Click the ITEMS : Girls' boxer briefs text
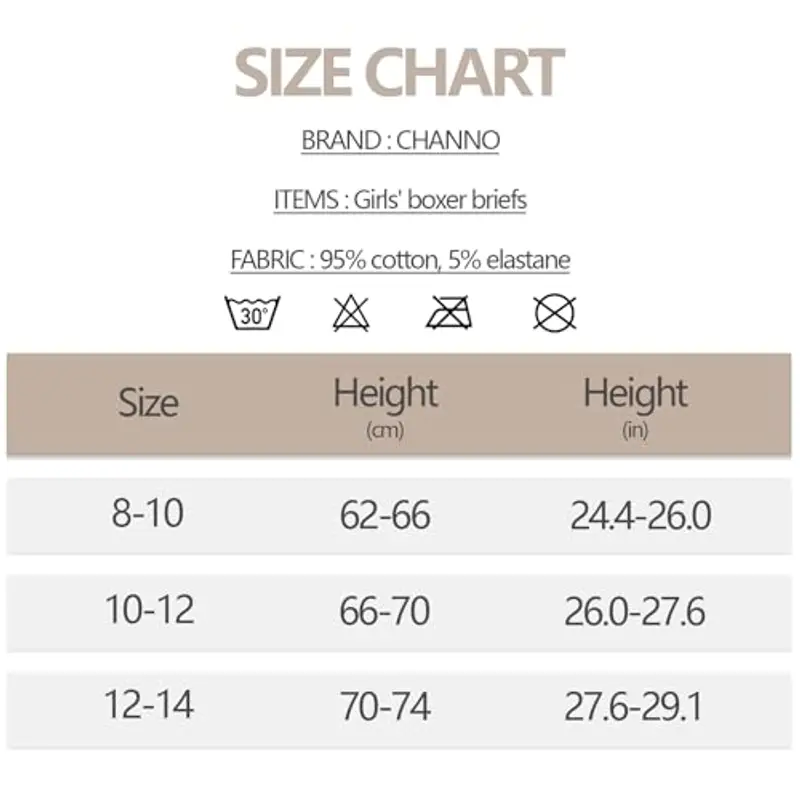 (400, 200)
